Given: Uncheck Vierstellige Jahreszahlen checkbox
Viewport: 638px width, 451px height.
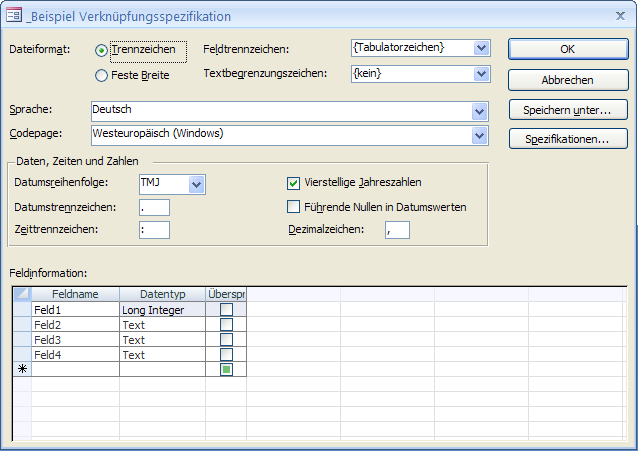Looking at the screenshot, I should pyautogui.click(x=294, y=183).
